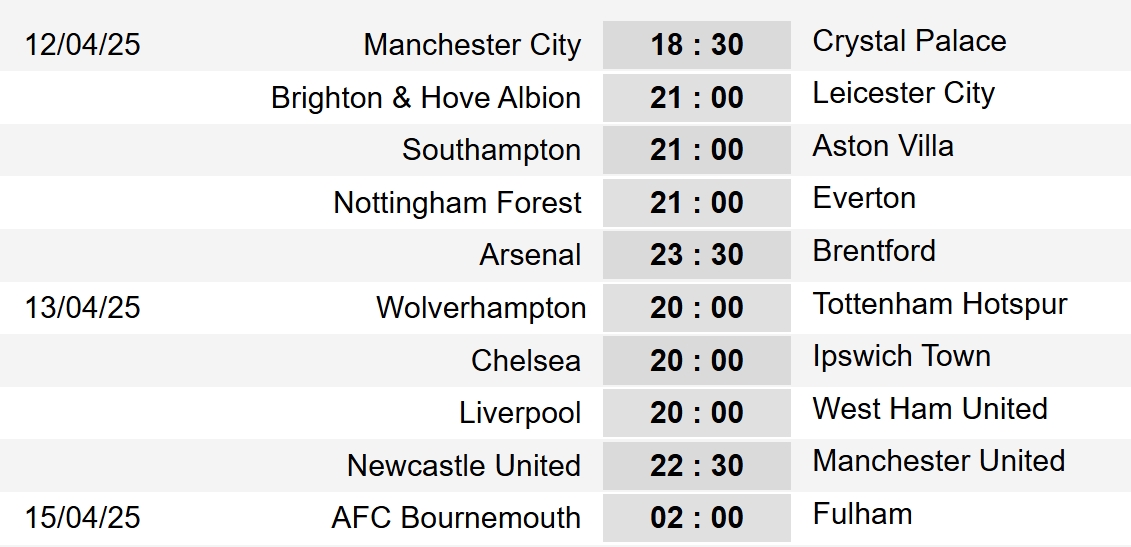Select the Chelsea team name

526,360
